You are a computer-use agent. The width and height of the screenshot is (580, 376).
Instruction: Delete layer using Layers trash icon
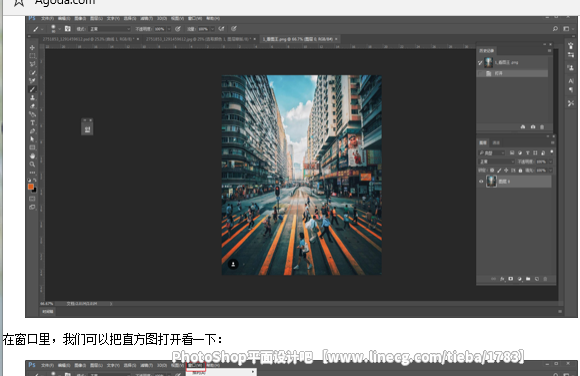(x=545, y=279)
